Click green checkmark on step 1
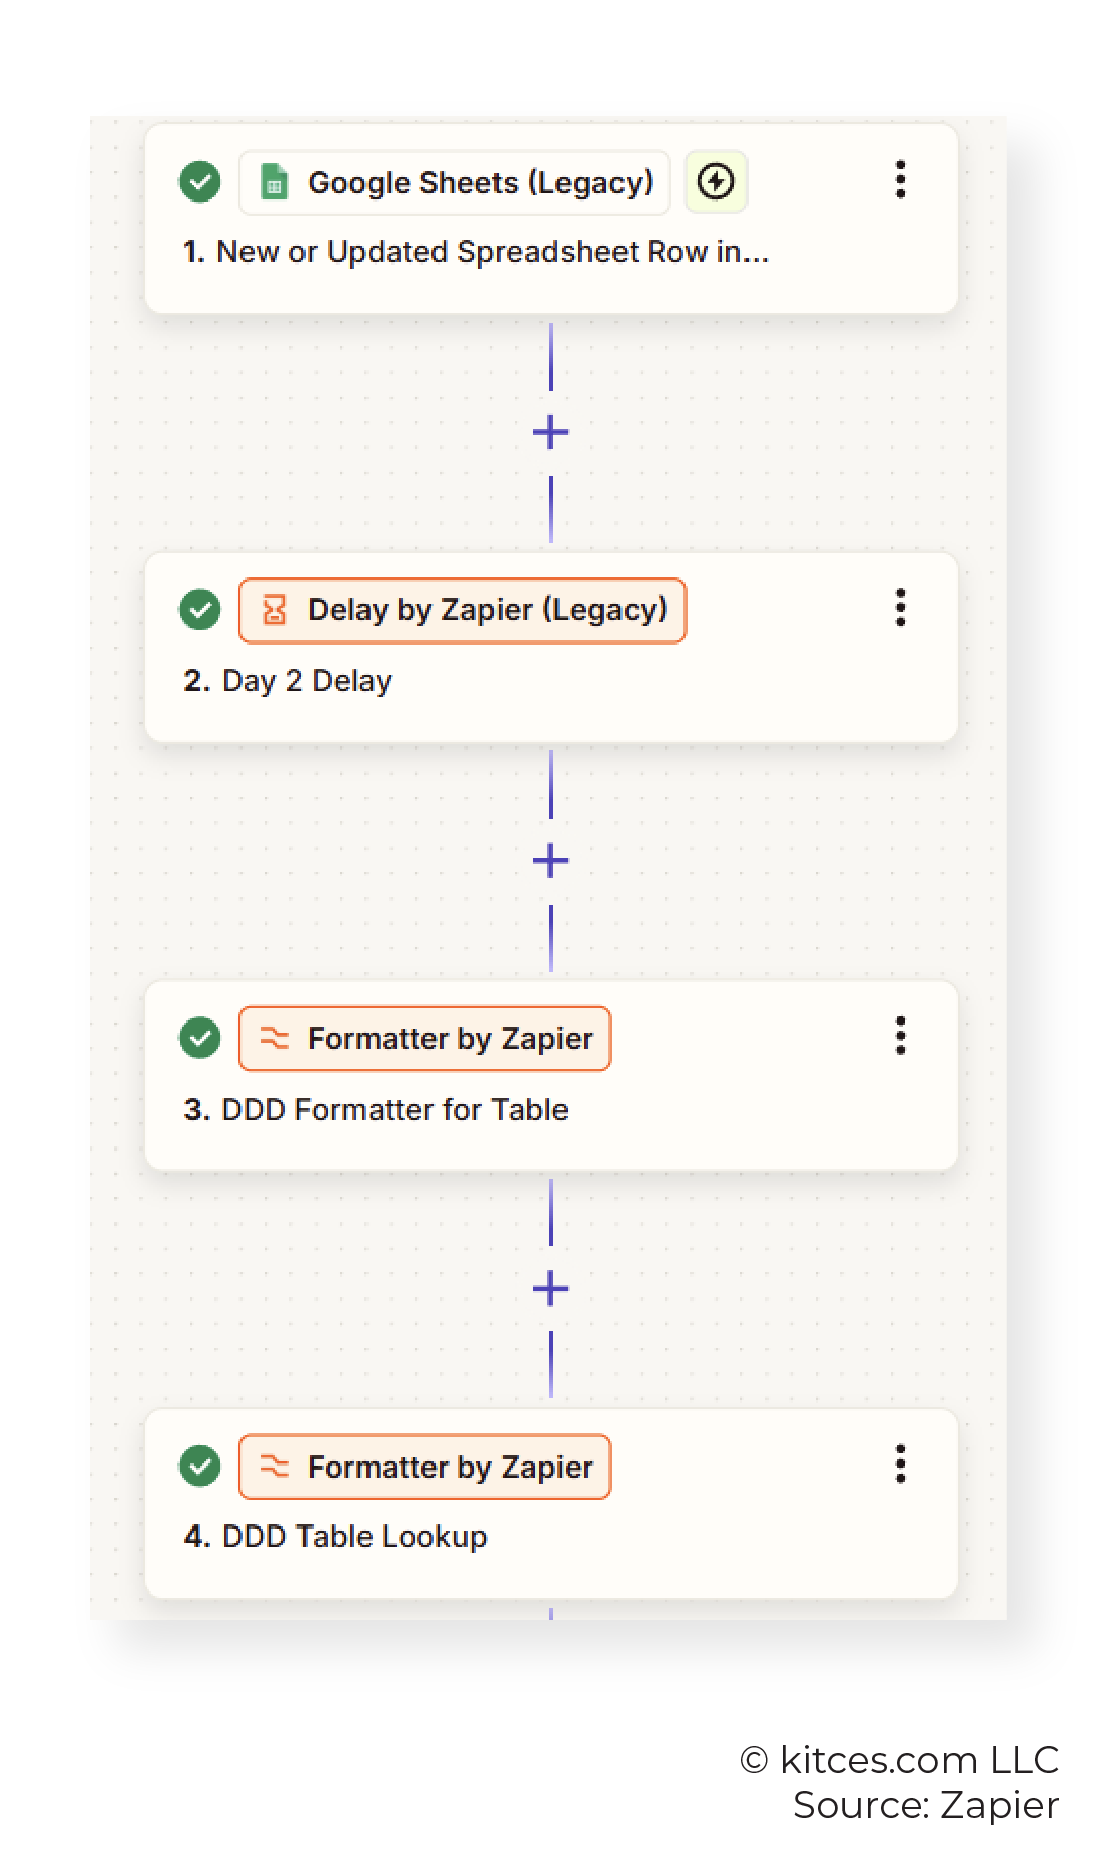Image resolution: width=1099 pixels, height=1850 pixels. click(200, 182)
